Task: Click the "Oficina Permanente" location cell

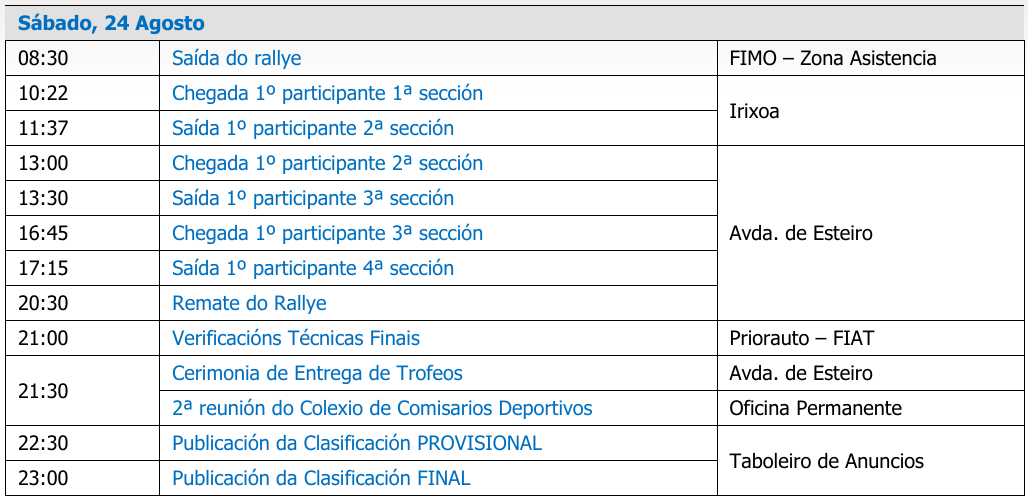Action: (x=815, y=409)
